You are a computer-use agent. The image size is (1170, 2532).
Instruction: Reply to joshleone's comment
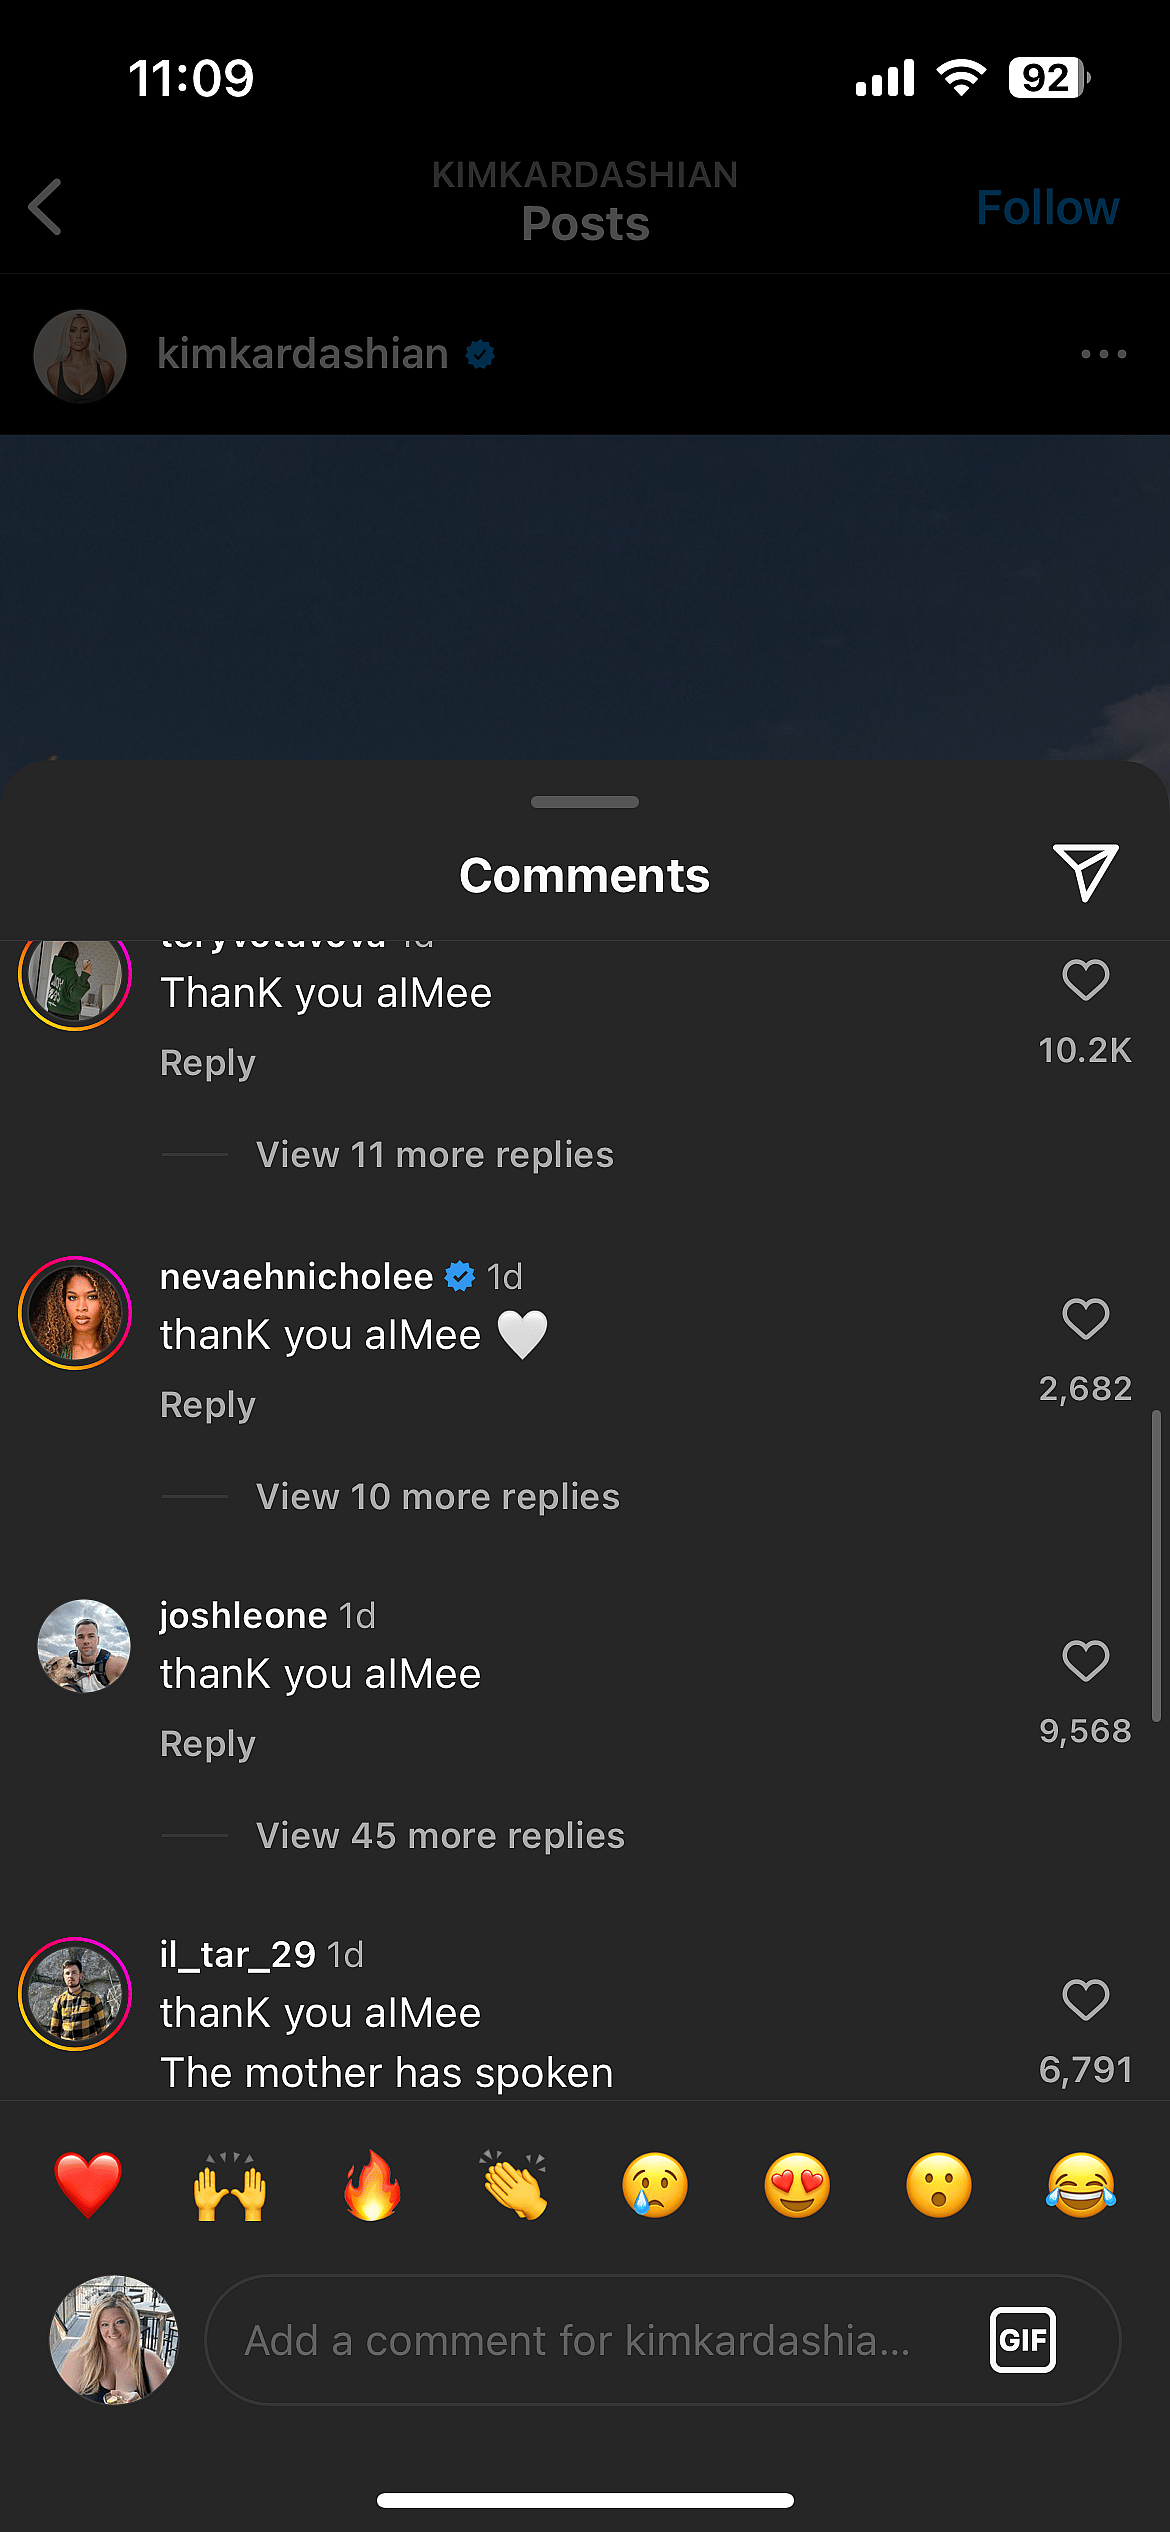point(207,1742)
